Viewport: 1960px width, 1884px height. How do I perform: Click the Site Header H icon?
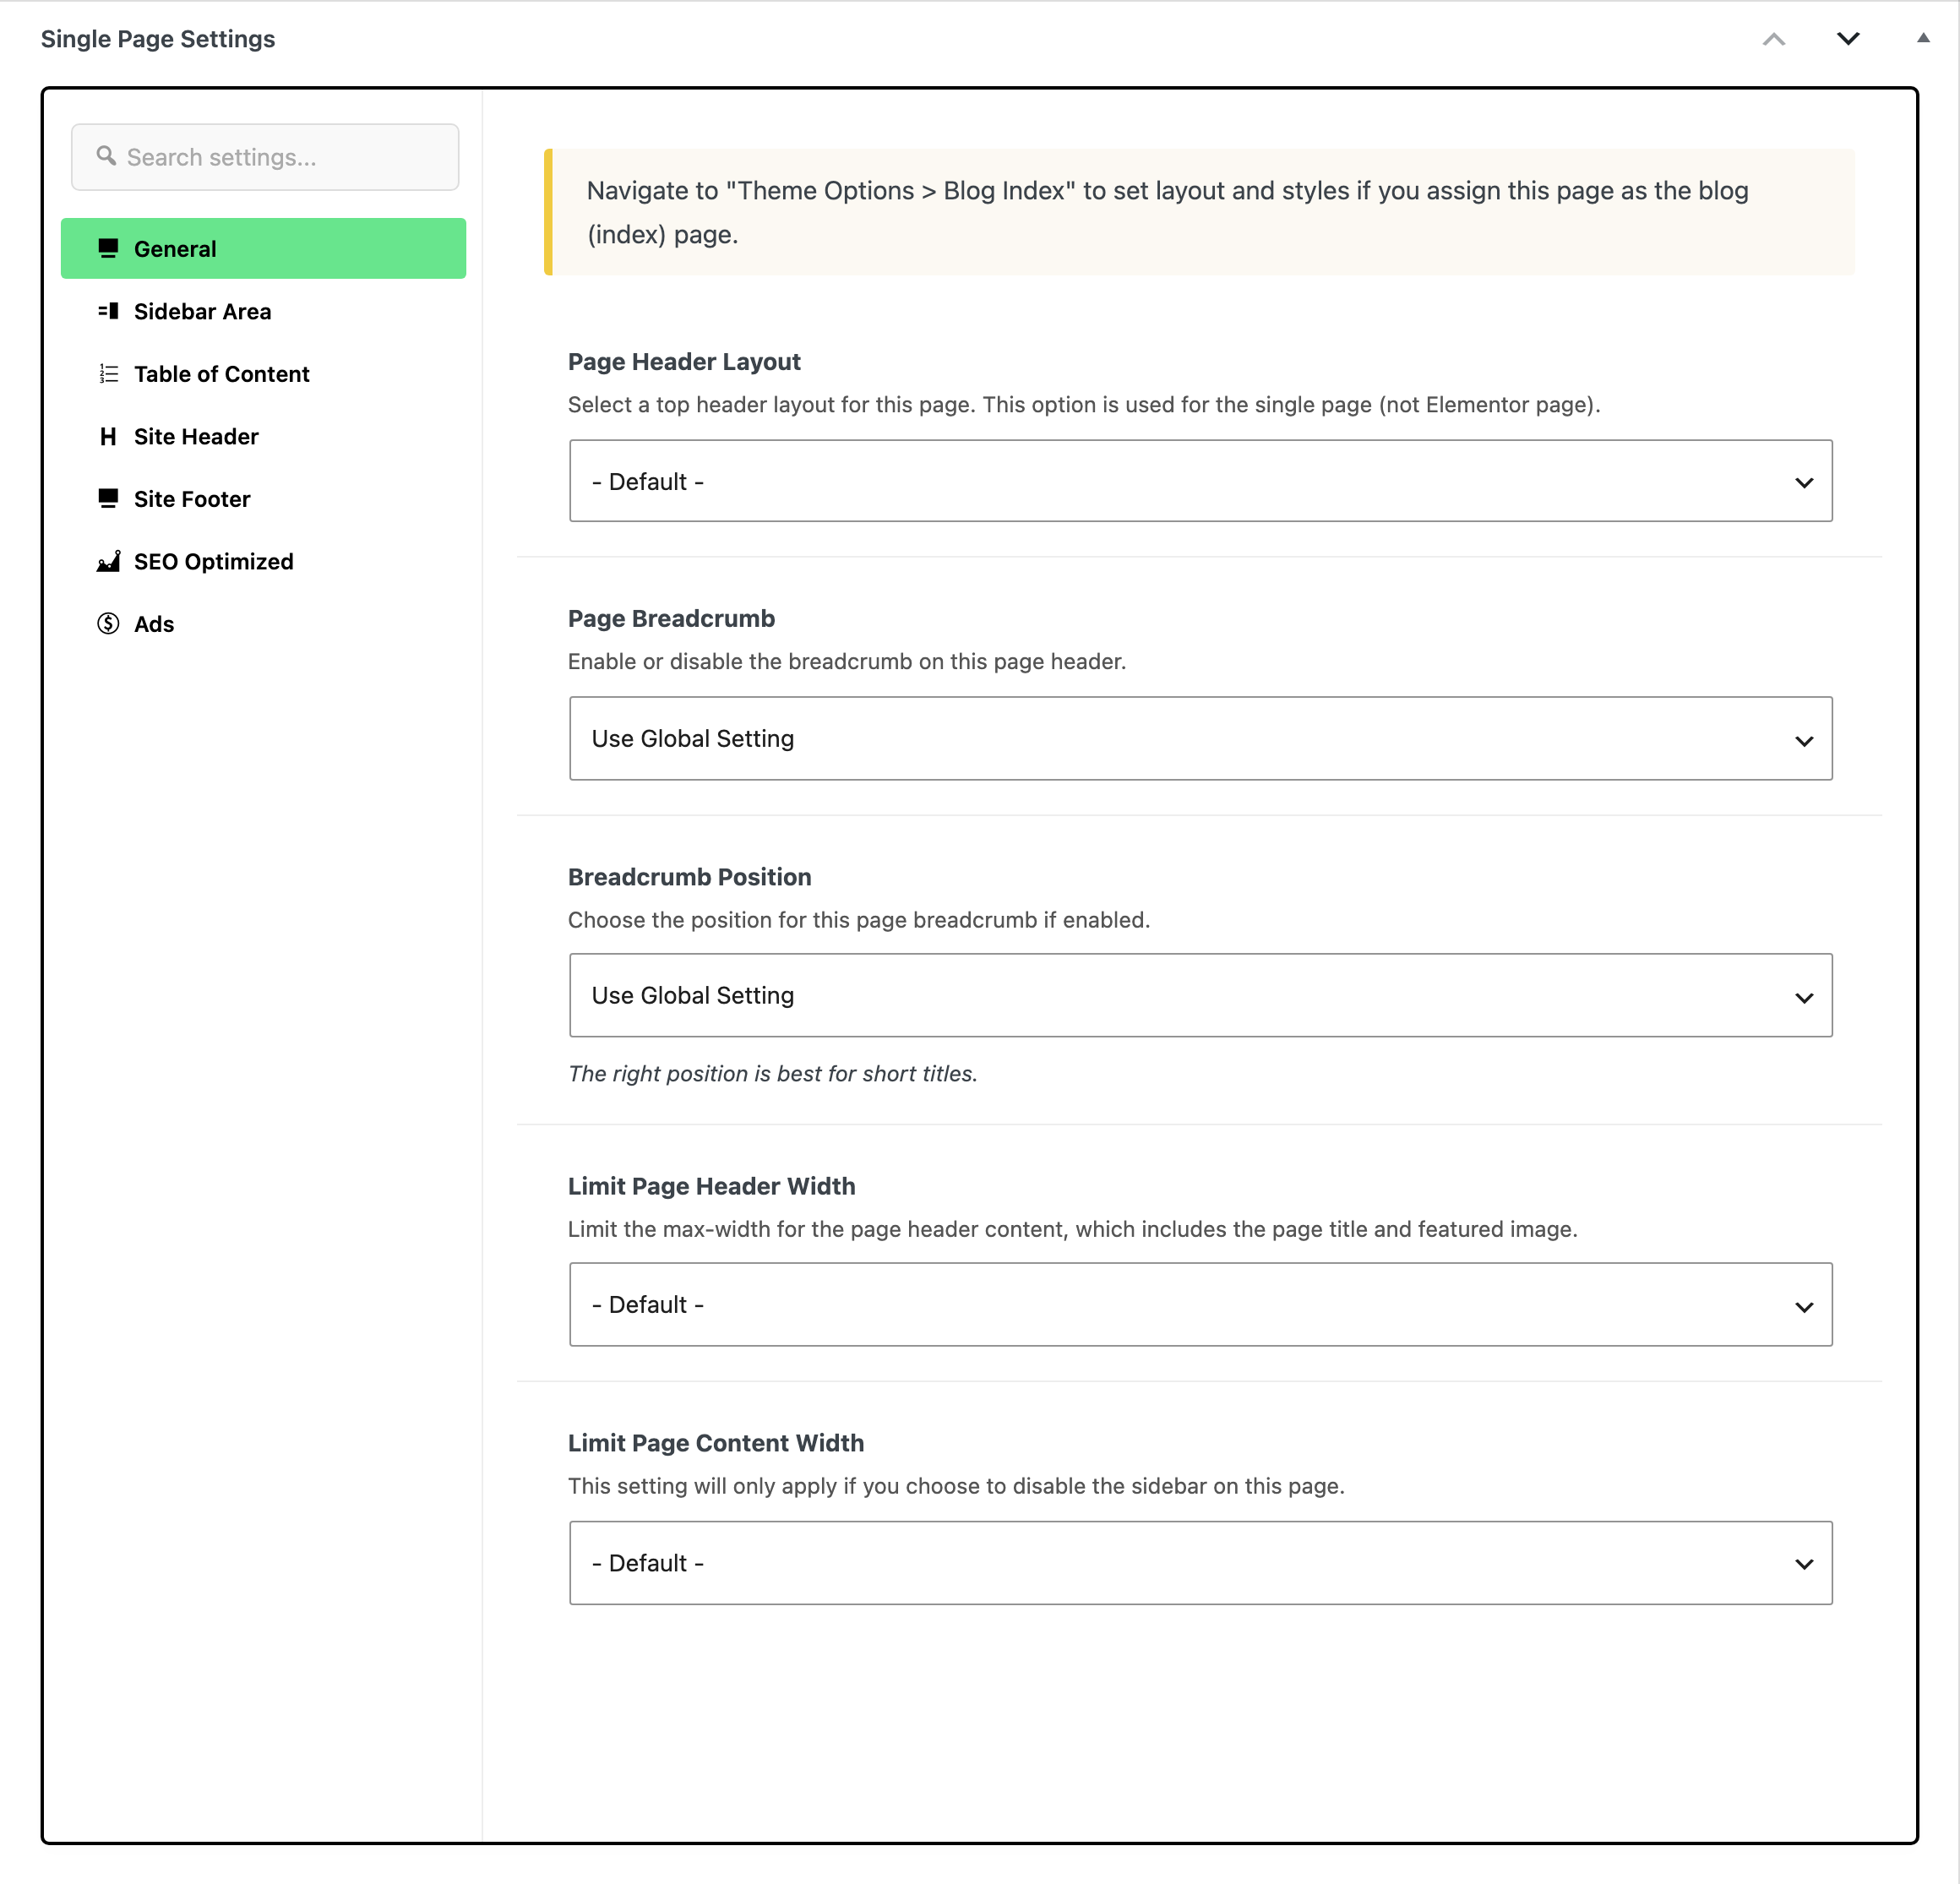(x=108, y=436)
